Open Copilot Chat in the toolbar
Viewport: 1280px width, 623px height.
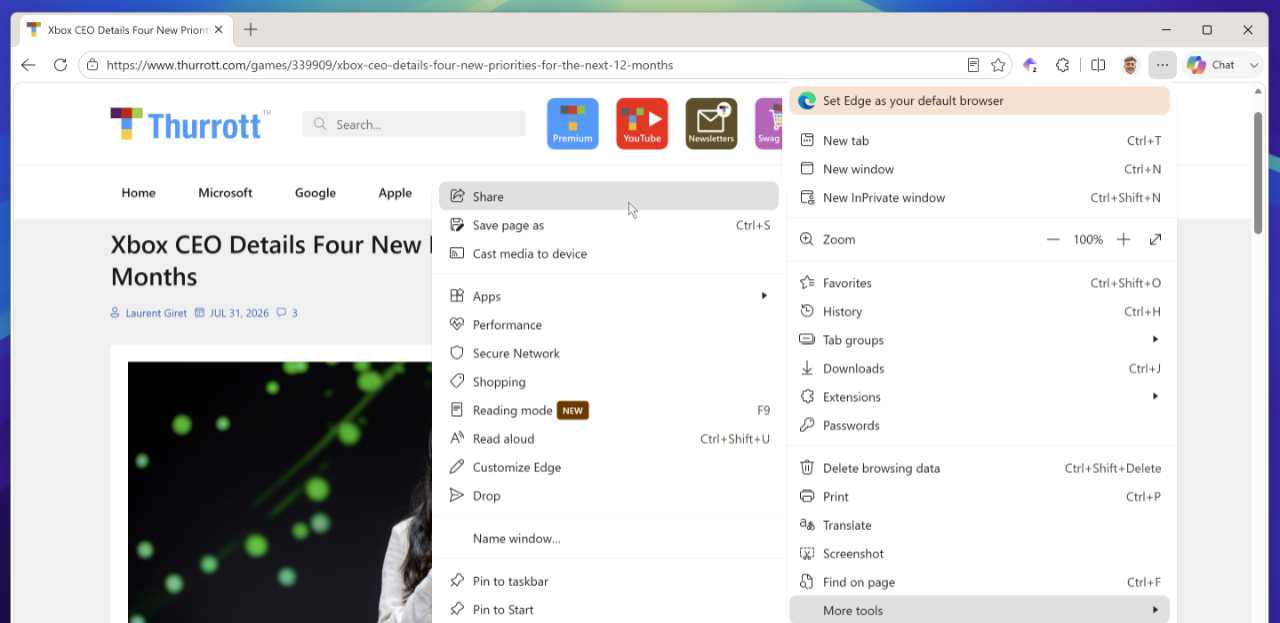(1211, 65)
